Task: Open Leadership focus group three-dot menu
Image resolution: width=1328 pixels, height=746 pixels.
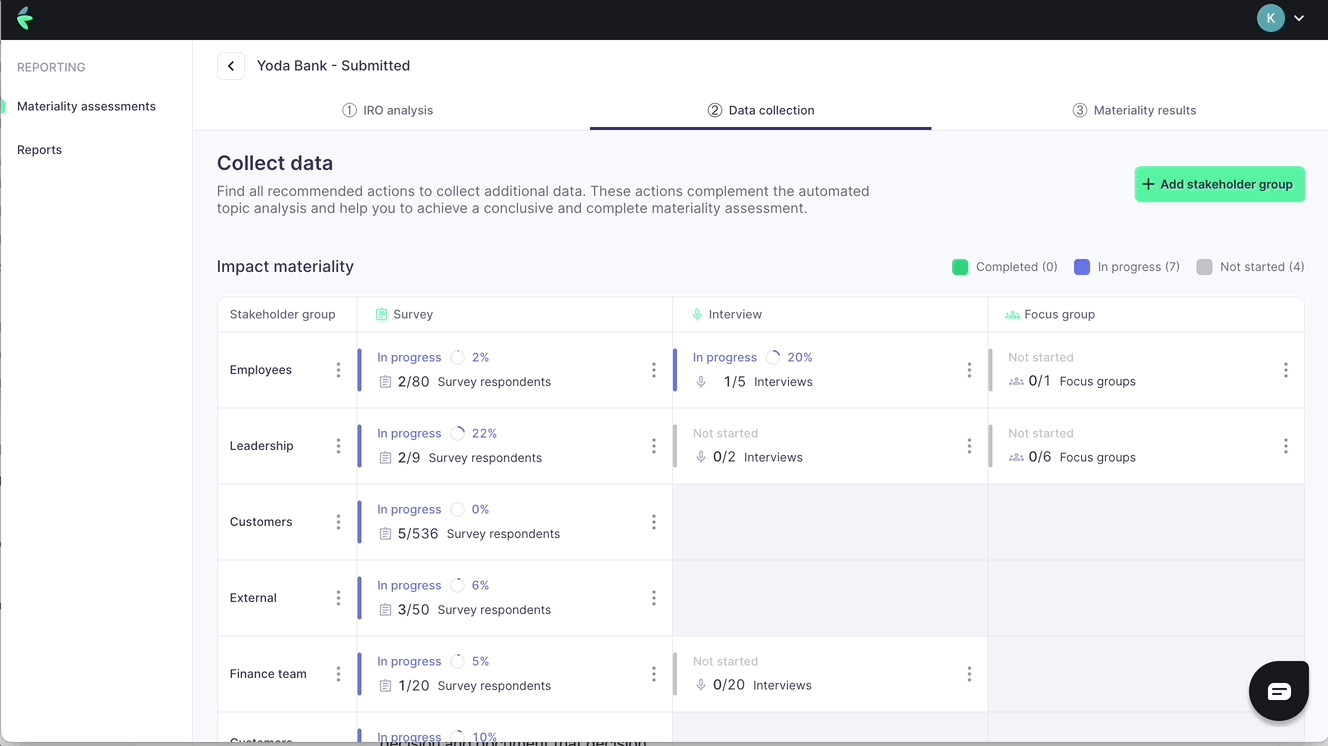Action: [x=1286, y=446]
